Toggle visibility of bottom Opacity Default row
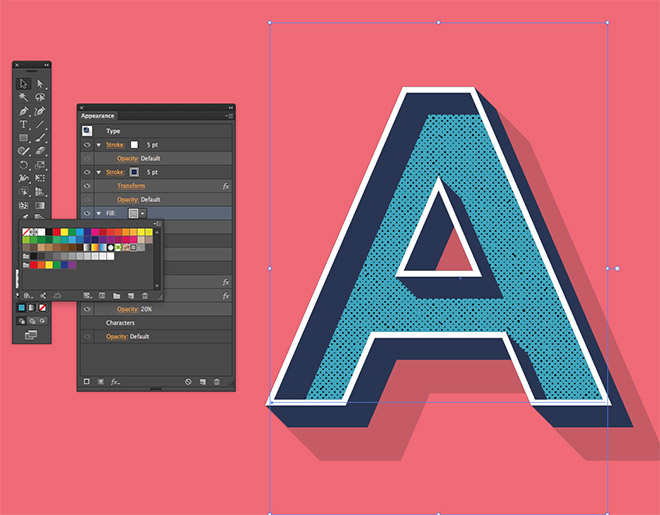 87,337
